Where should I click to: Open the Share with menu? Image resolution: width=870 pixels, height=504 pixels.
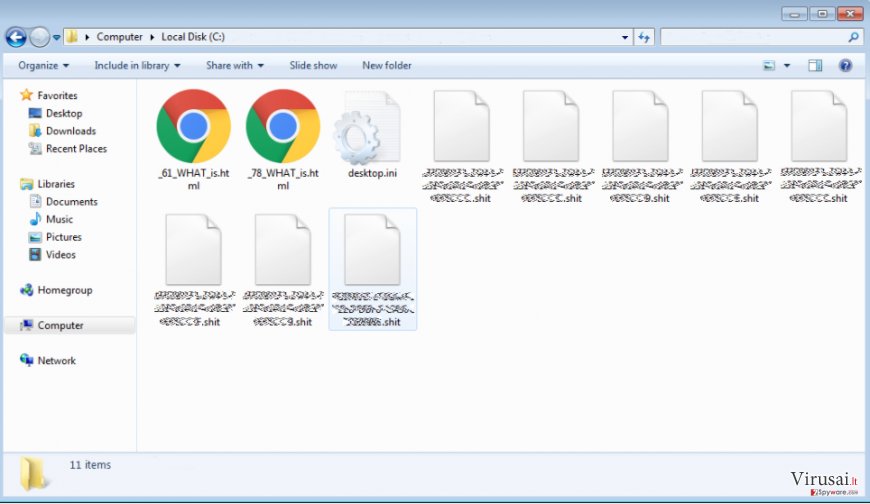coord(235,65)
